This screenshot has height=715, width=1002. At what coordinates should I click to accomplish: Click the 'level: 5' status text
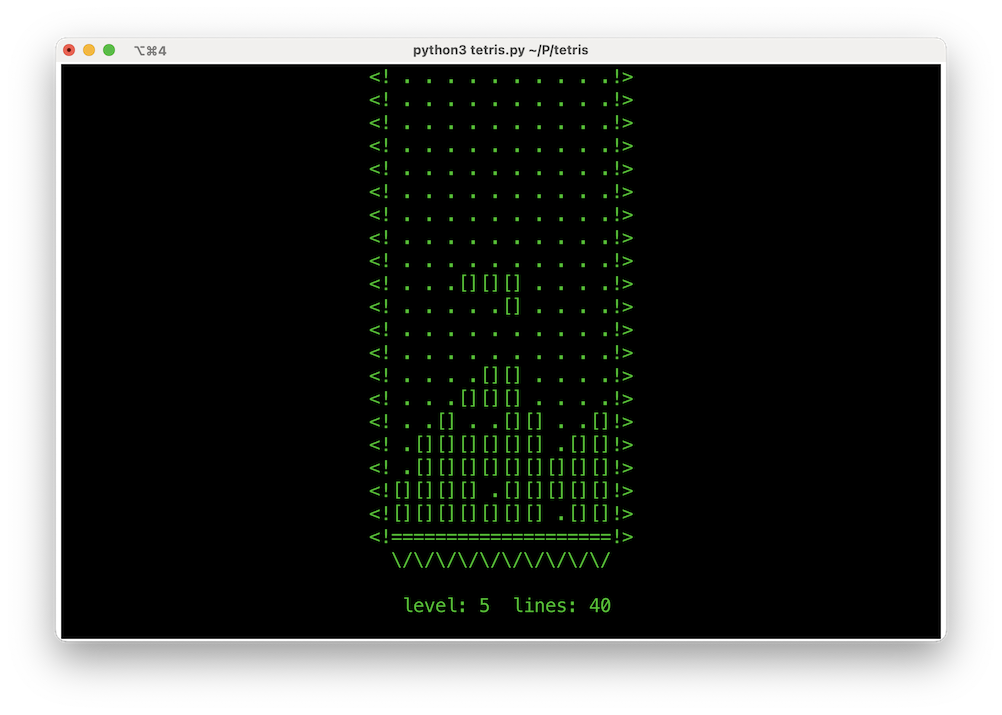(446, 605)
